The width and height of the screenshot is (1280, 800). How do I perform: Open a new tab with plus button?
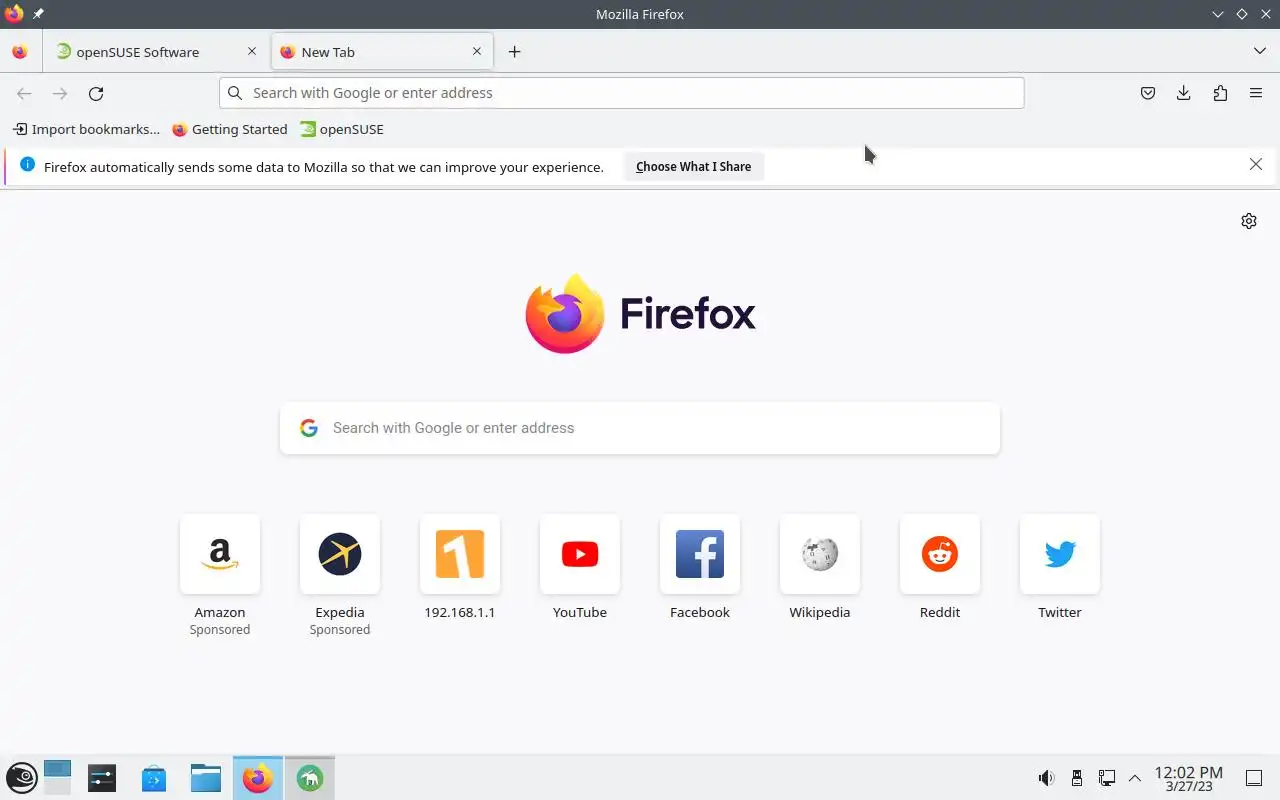[514, 52]
